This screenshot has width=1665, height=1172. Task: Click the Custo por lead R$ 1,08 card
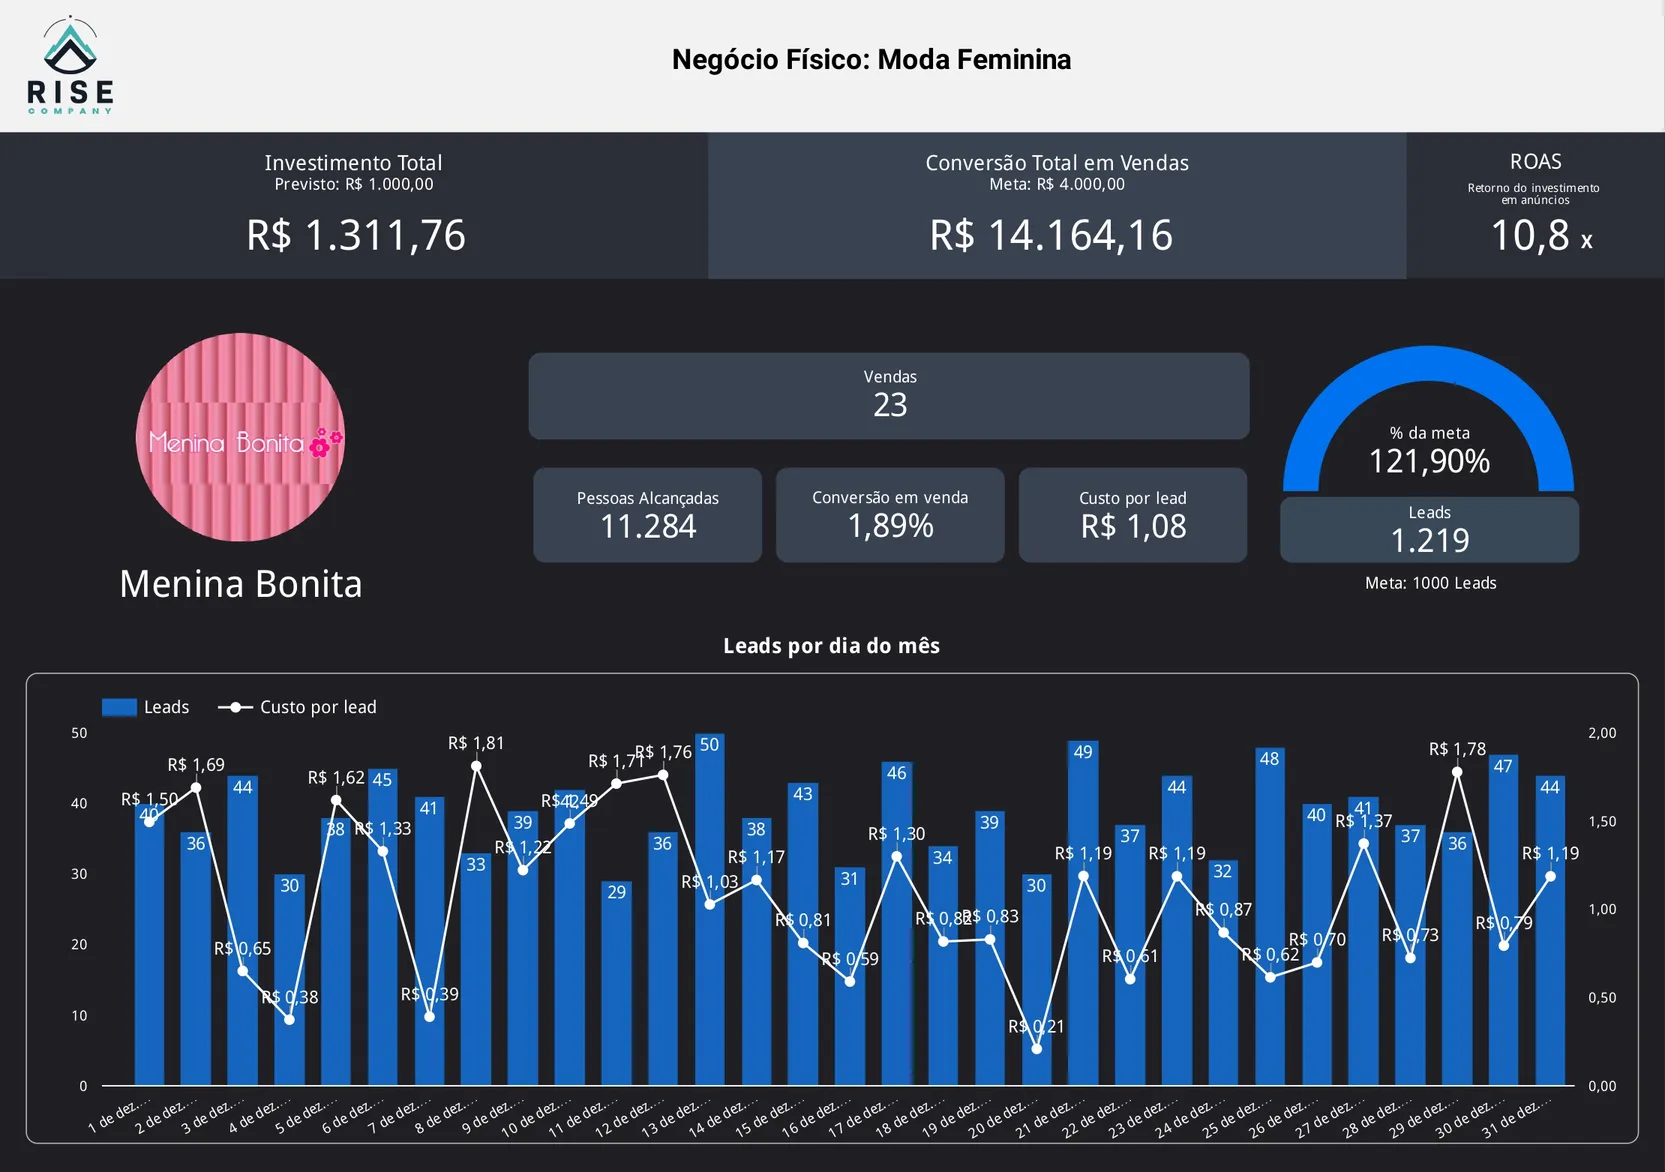pyautogui.click(x=1132, y=515)
